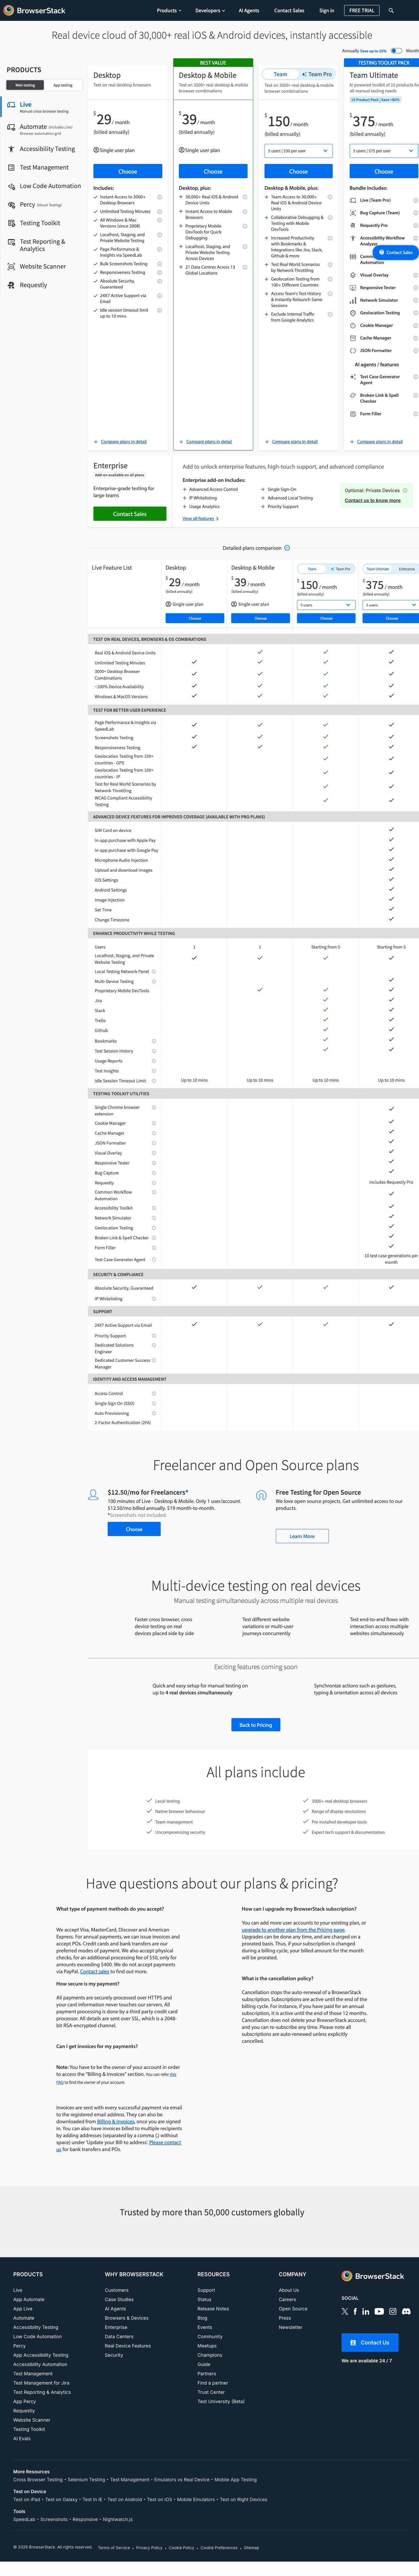419x2576 pixels.
Task: Choose the Desktop $29 plan in the top pricing card
Action: point(128,171)
